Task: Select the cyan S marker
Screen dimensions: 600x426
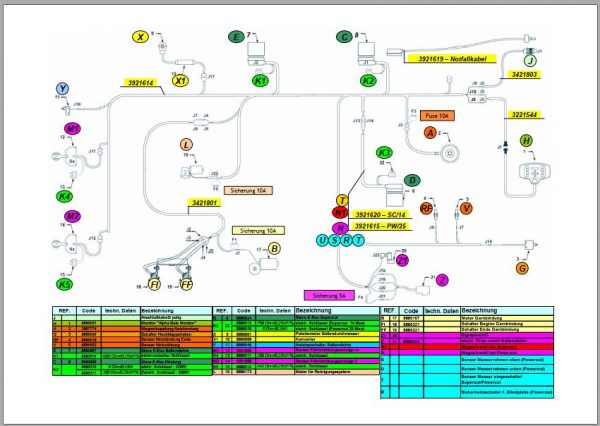Action: click(x=334, y=240)
